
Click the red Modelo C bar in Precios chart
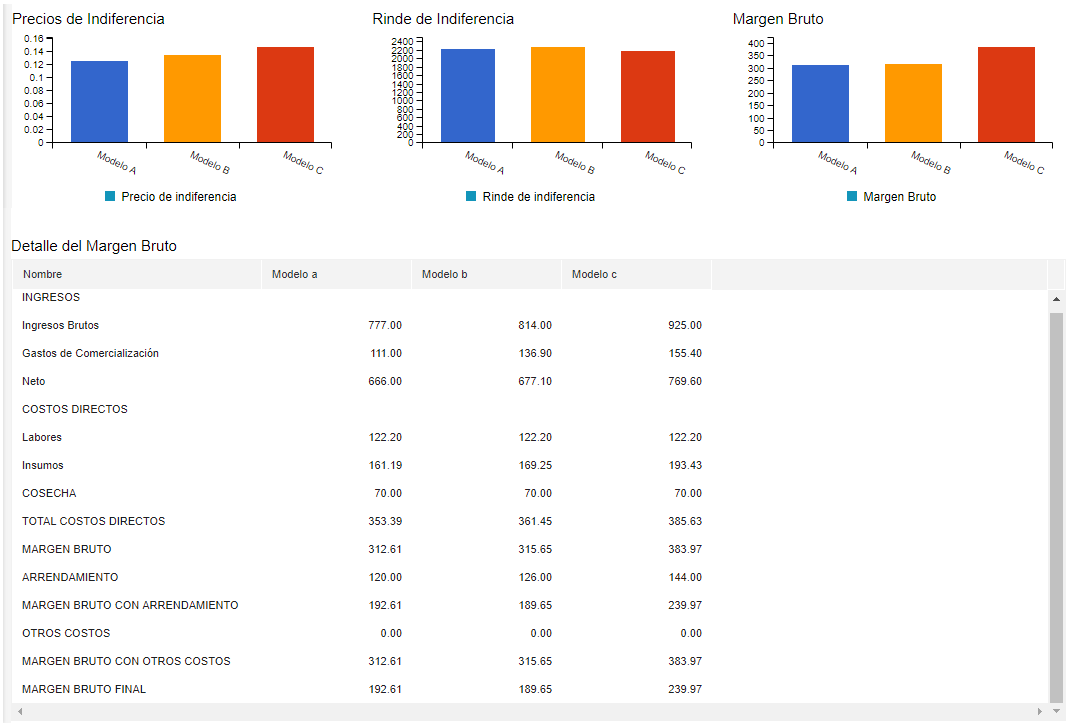coord(285,94)
